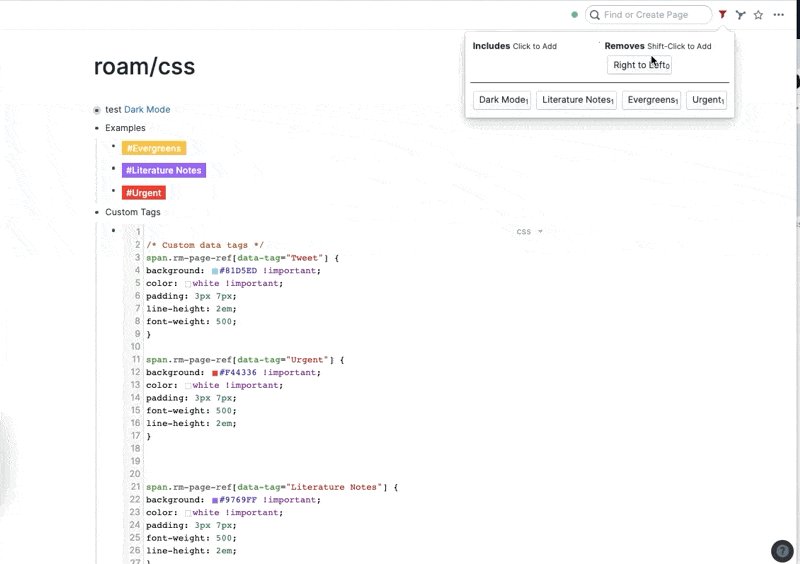Click the #81D5ED color swatch

pyautogui.click(x=215, y=271)
